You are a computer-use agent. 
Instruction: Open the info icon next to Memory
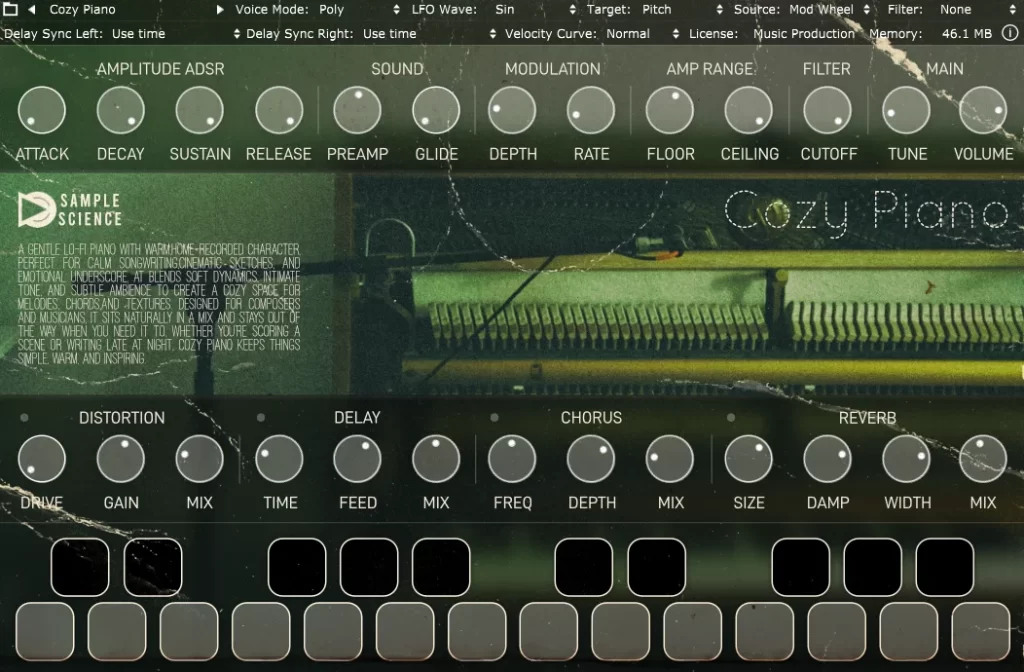coord(1010,33)
